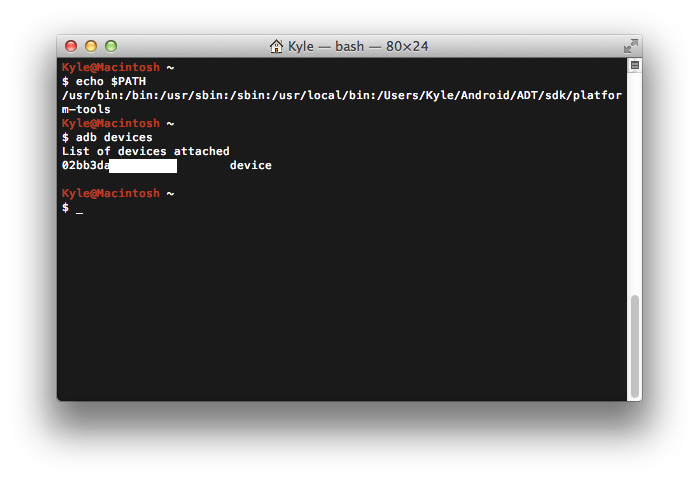Click the white redacted box over the serial
The image size is (699, 480).
143,166
